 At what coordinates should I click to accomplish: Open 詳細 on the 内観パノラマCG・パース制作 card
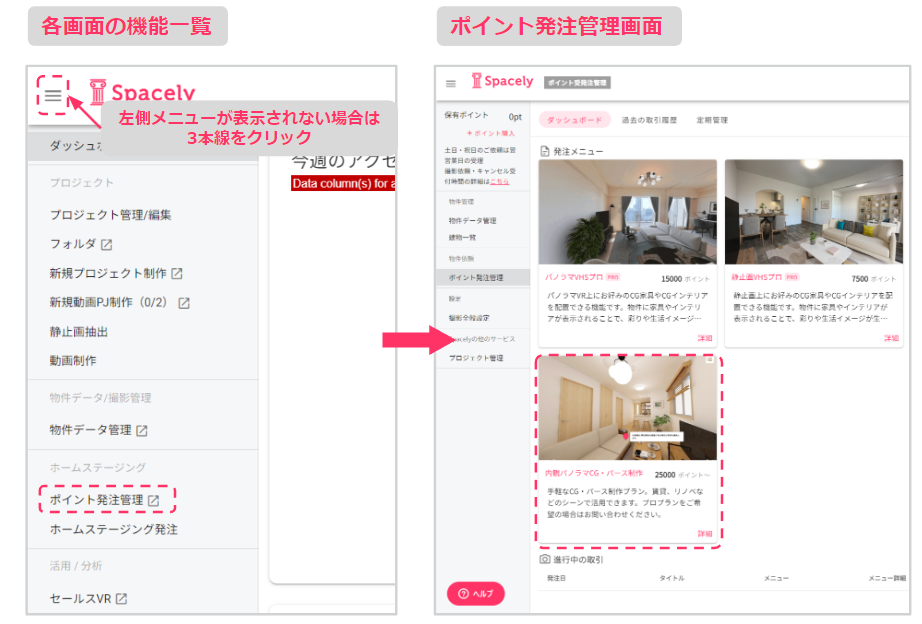tap(705, 534)
